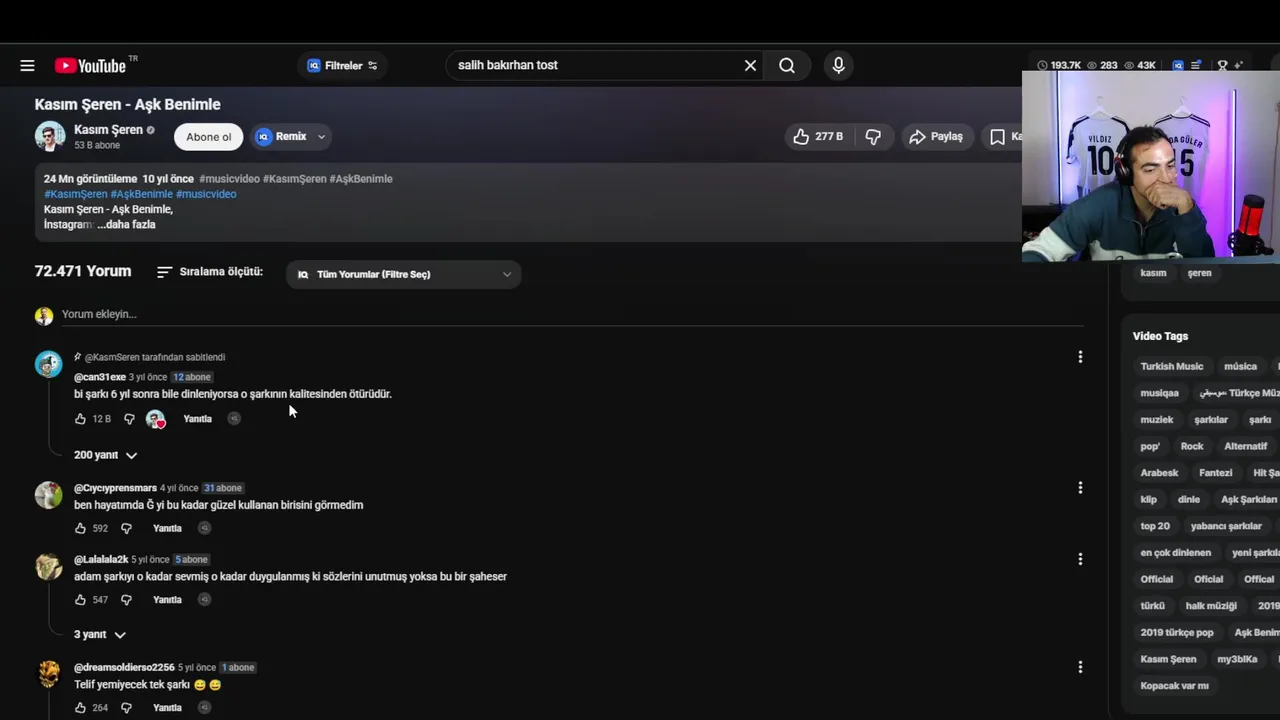Dislike the @Lalalala2k comment
The width and height of the screenshot is (1280, 720).
(126, 600)
